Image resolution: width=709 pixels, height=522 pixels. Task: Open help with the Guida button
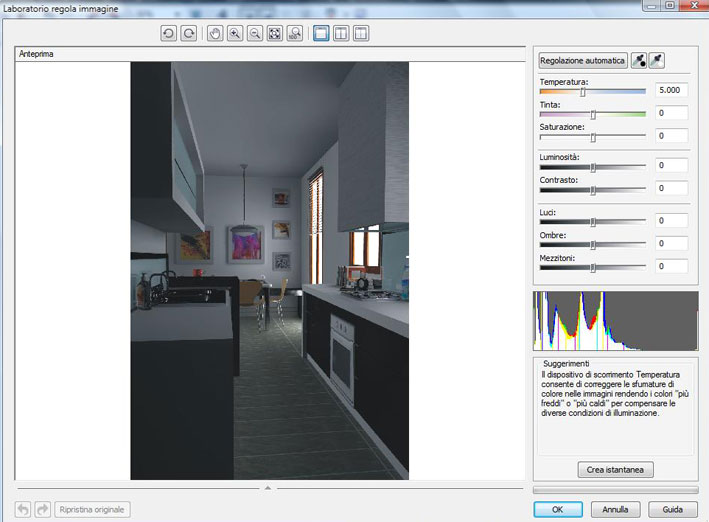pyautogui.click(x=672, y=509)
